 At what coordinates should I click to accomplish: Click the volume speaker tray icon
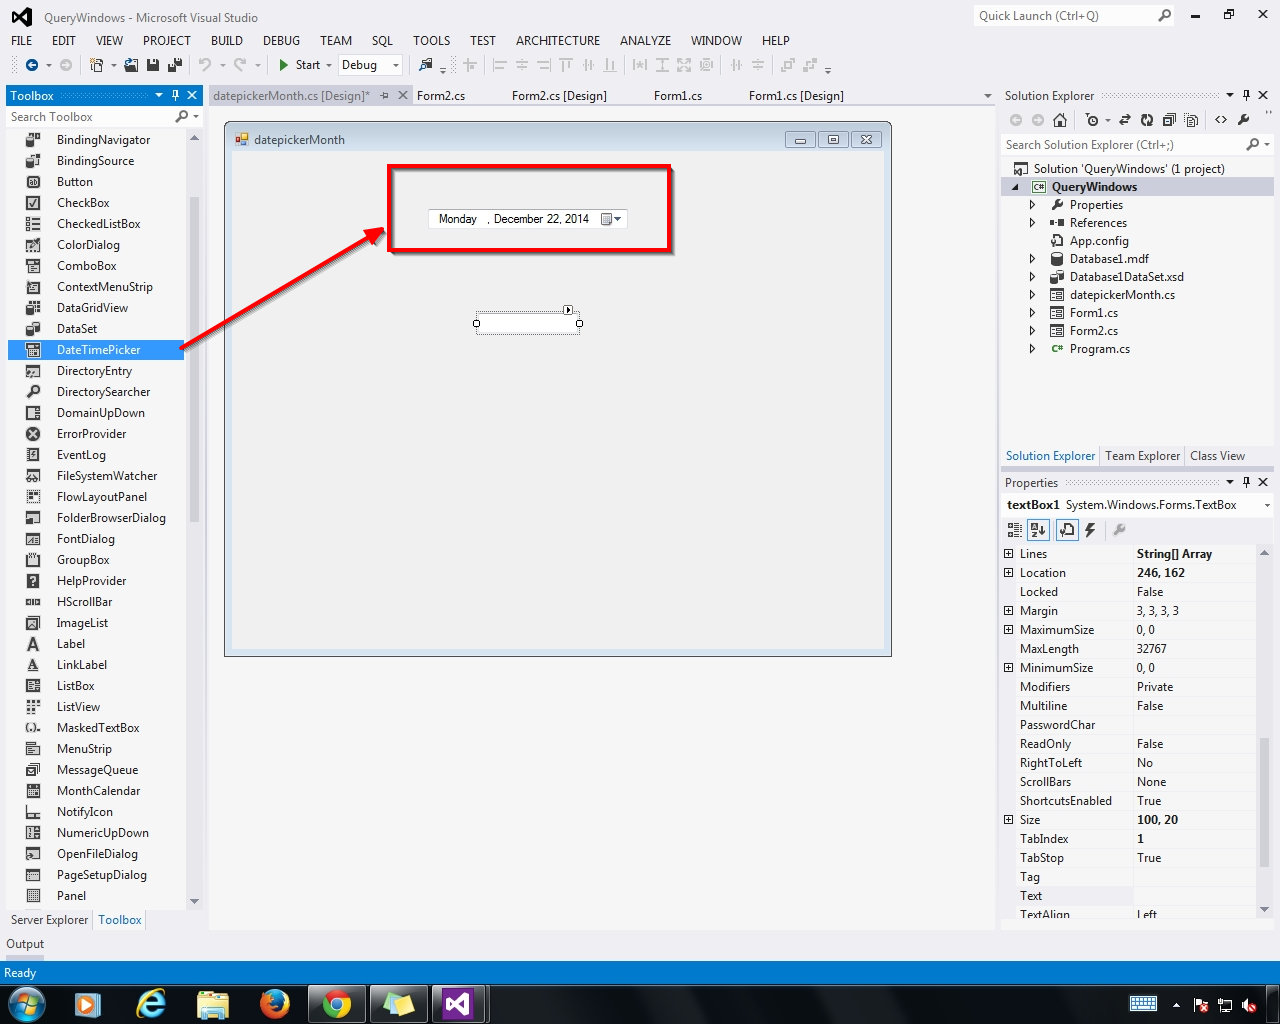(1249, 1005)
